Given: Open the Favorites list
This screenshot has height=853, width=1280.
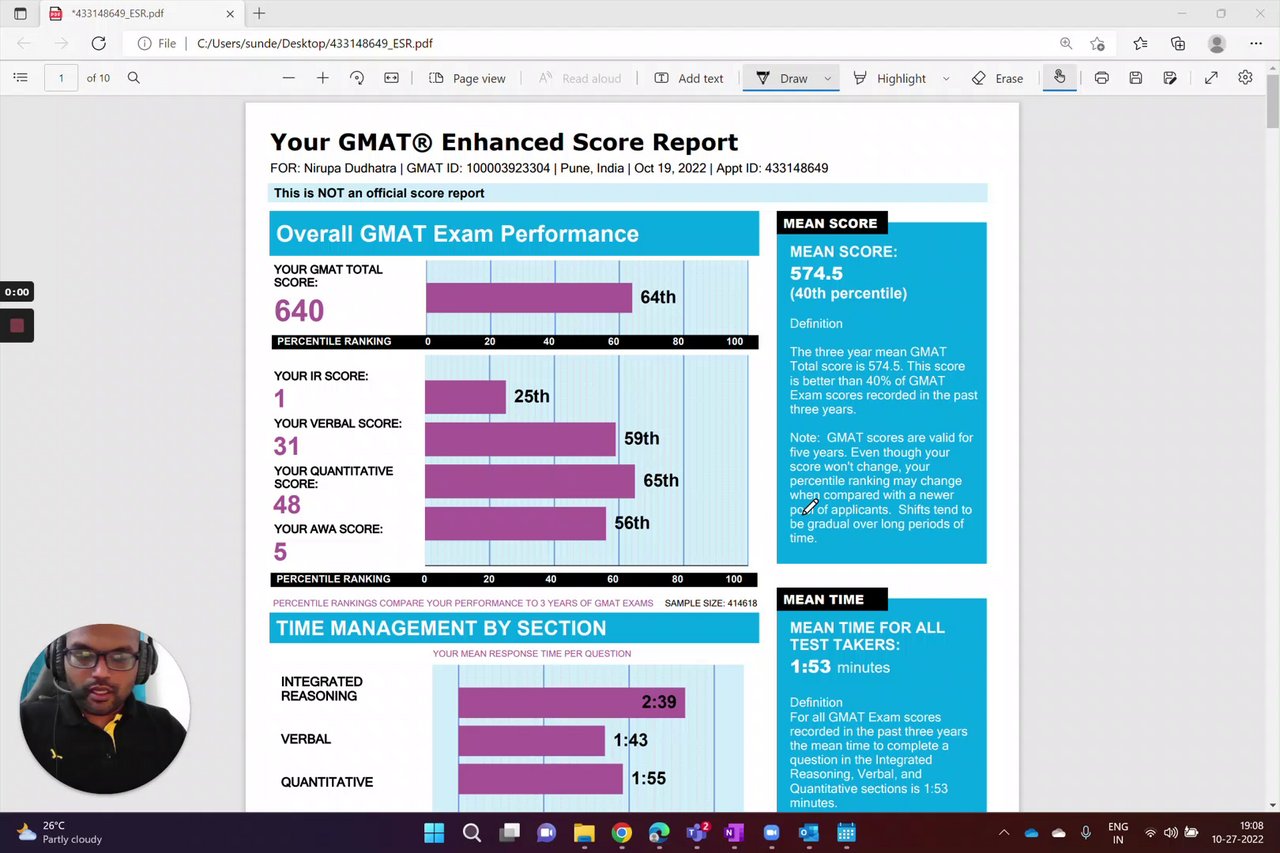Looking at the screenshot, I should point(1141,43).
